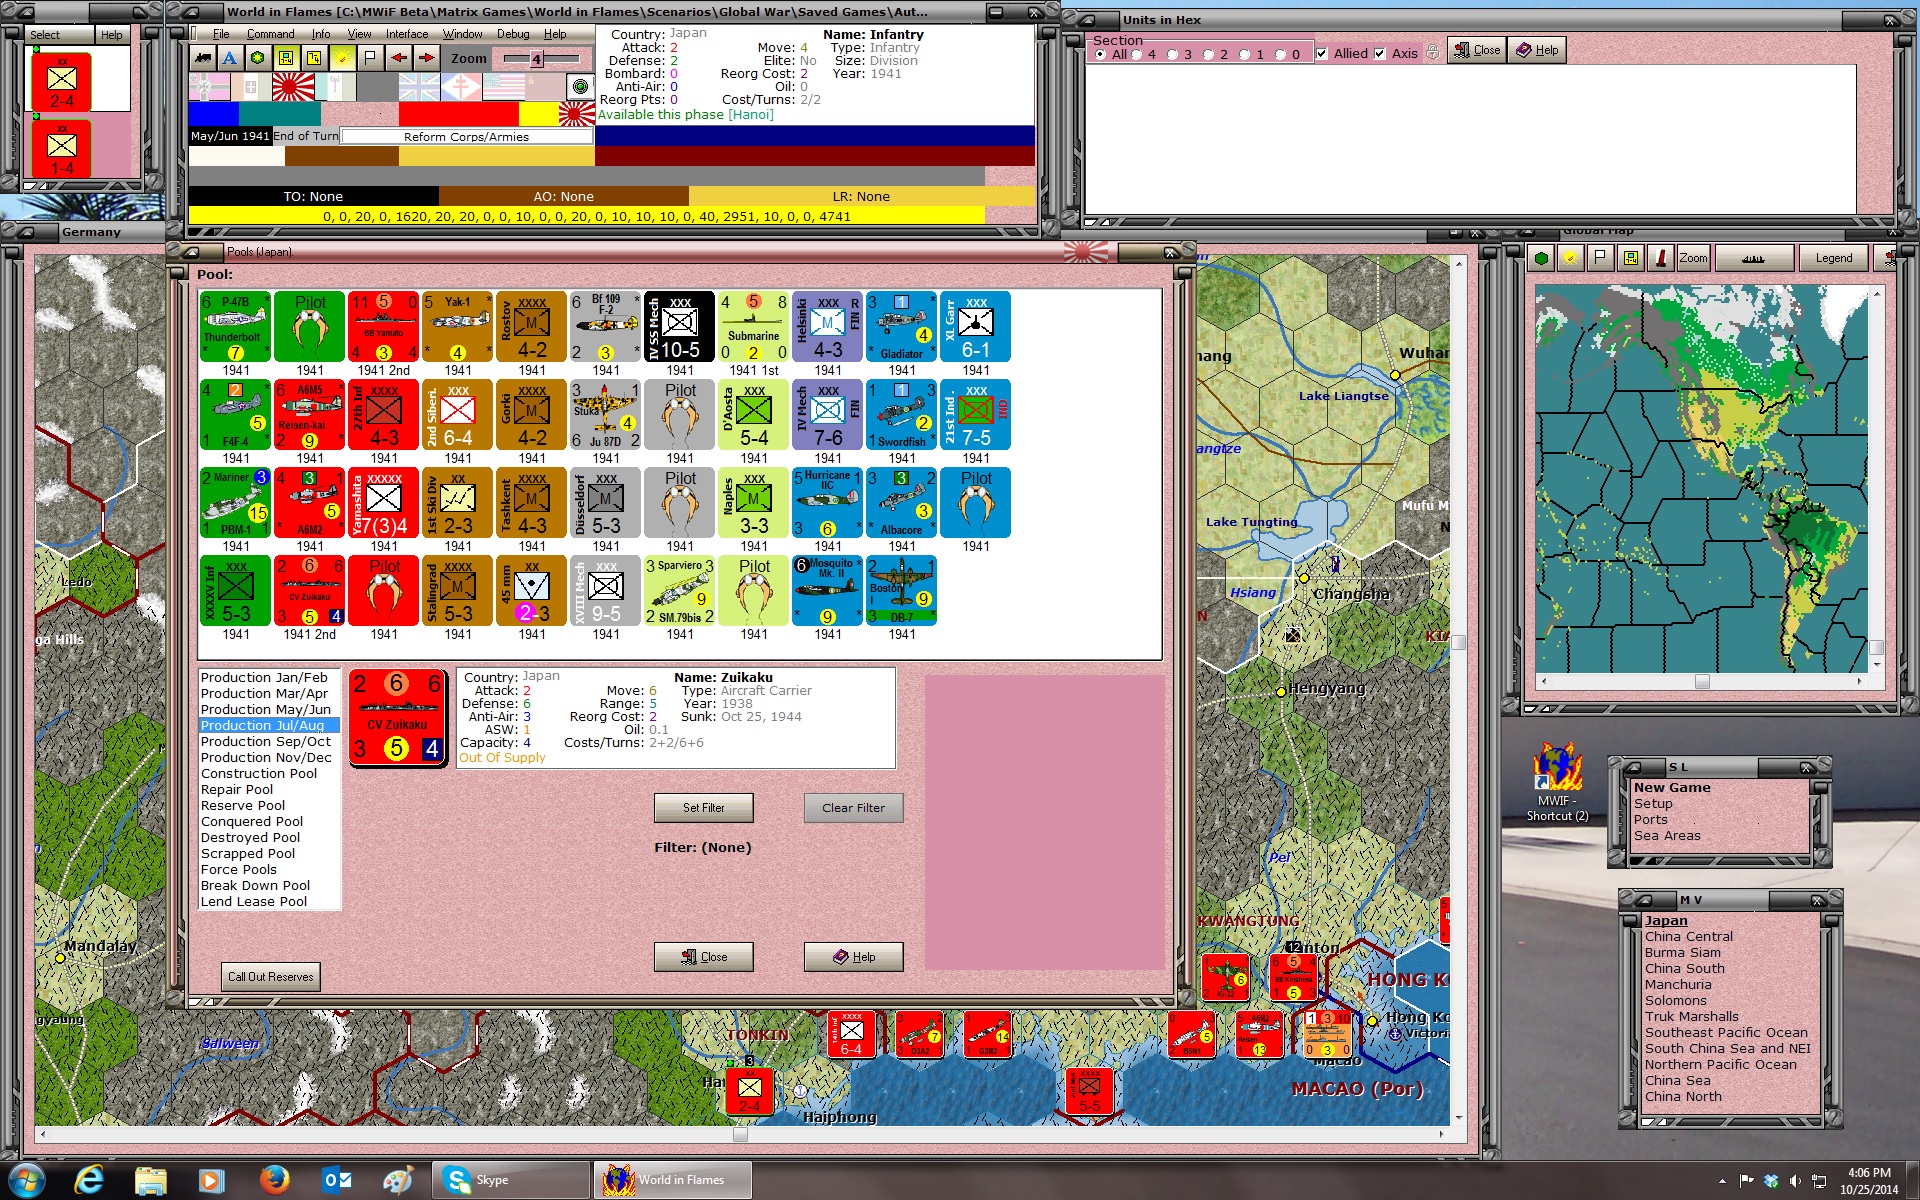Select the BB Yamato unit in pool

[383, 327]
